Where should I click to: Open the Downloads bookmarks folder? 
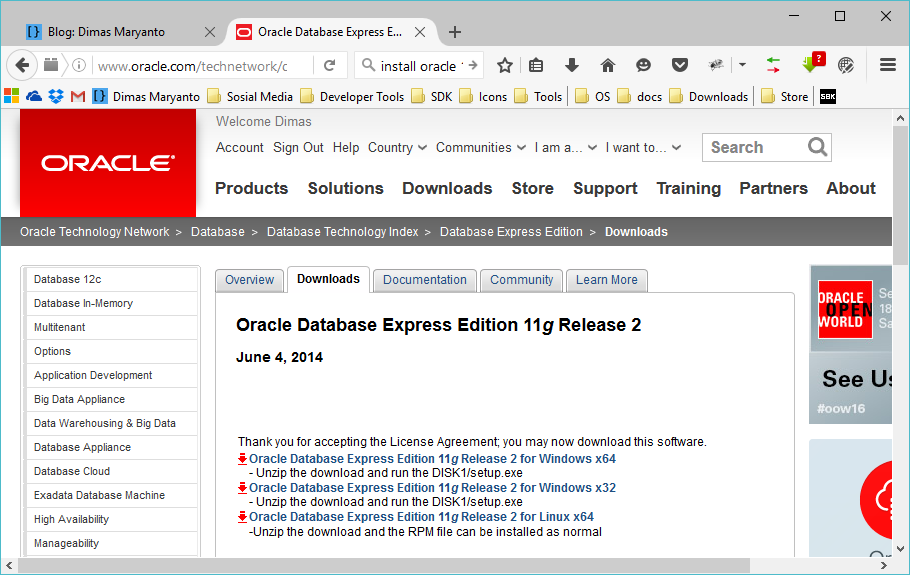click(709, 97)
